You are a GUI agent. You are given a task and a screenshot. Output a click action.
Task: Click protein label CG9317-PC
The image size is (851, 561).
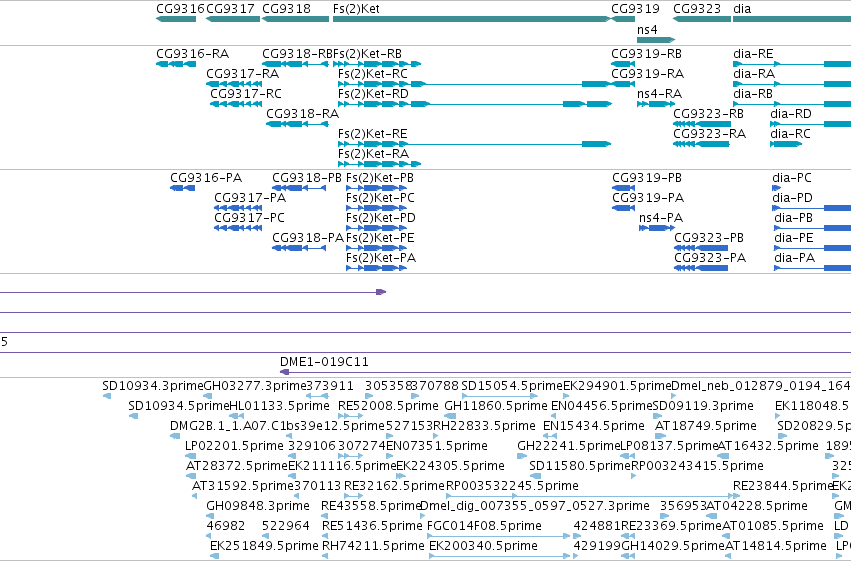click(249, 218)
